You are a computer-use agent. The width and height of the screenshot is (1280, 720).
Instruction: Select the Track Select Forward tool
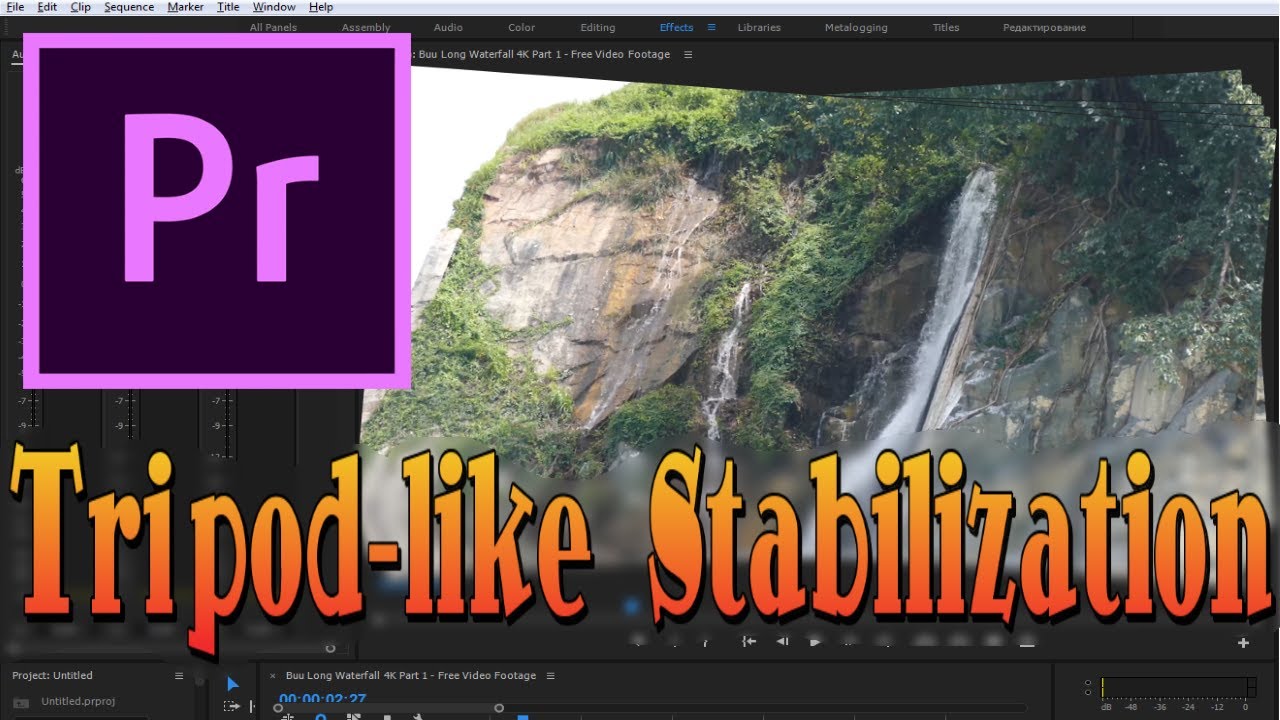232,706
